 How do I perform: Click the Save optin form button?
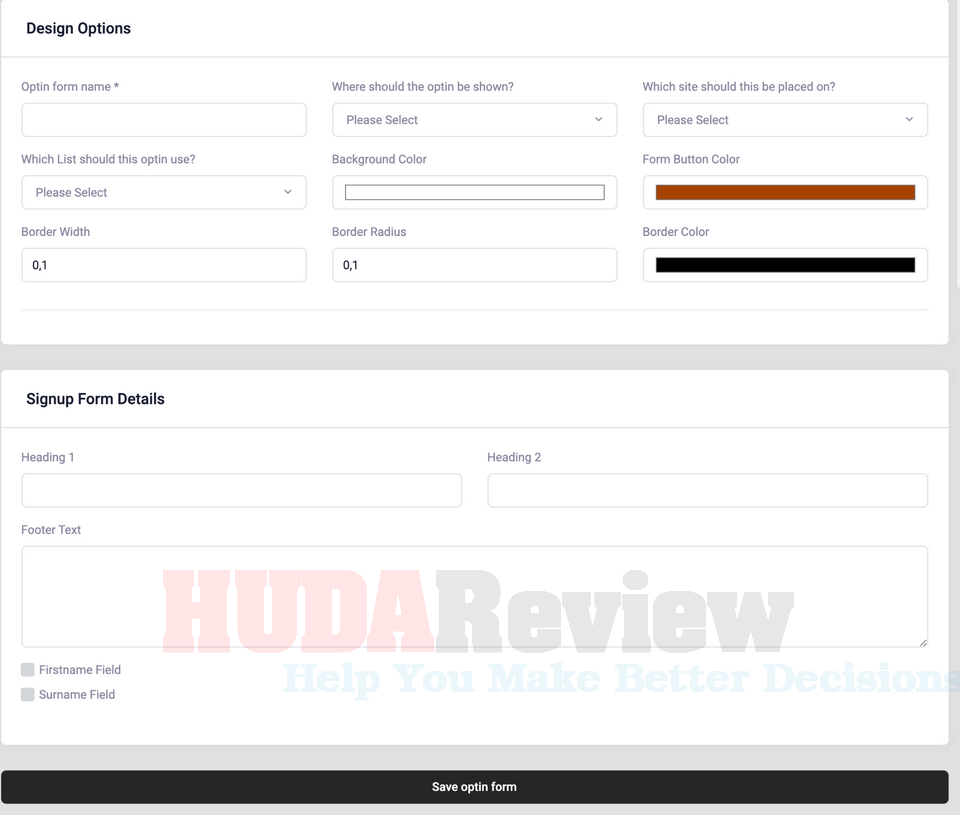coord(474,787)
